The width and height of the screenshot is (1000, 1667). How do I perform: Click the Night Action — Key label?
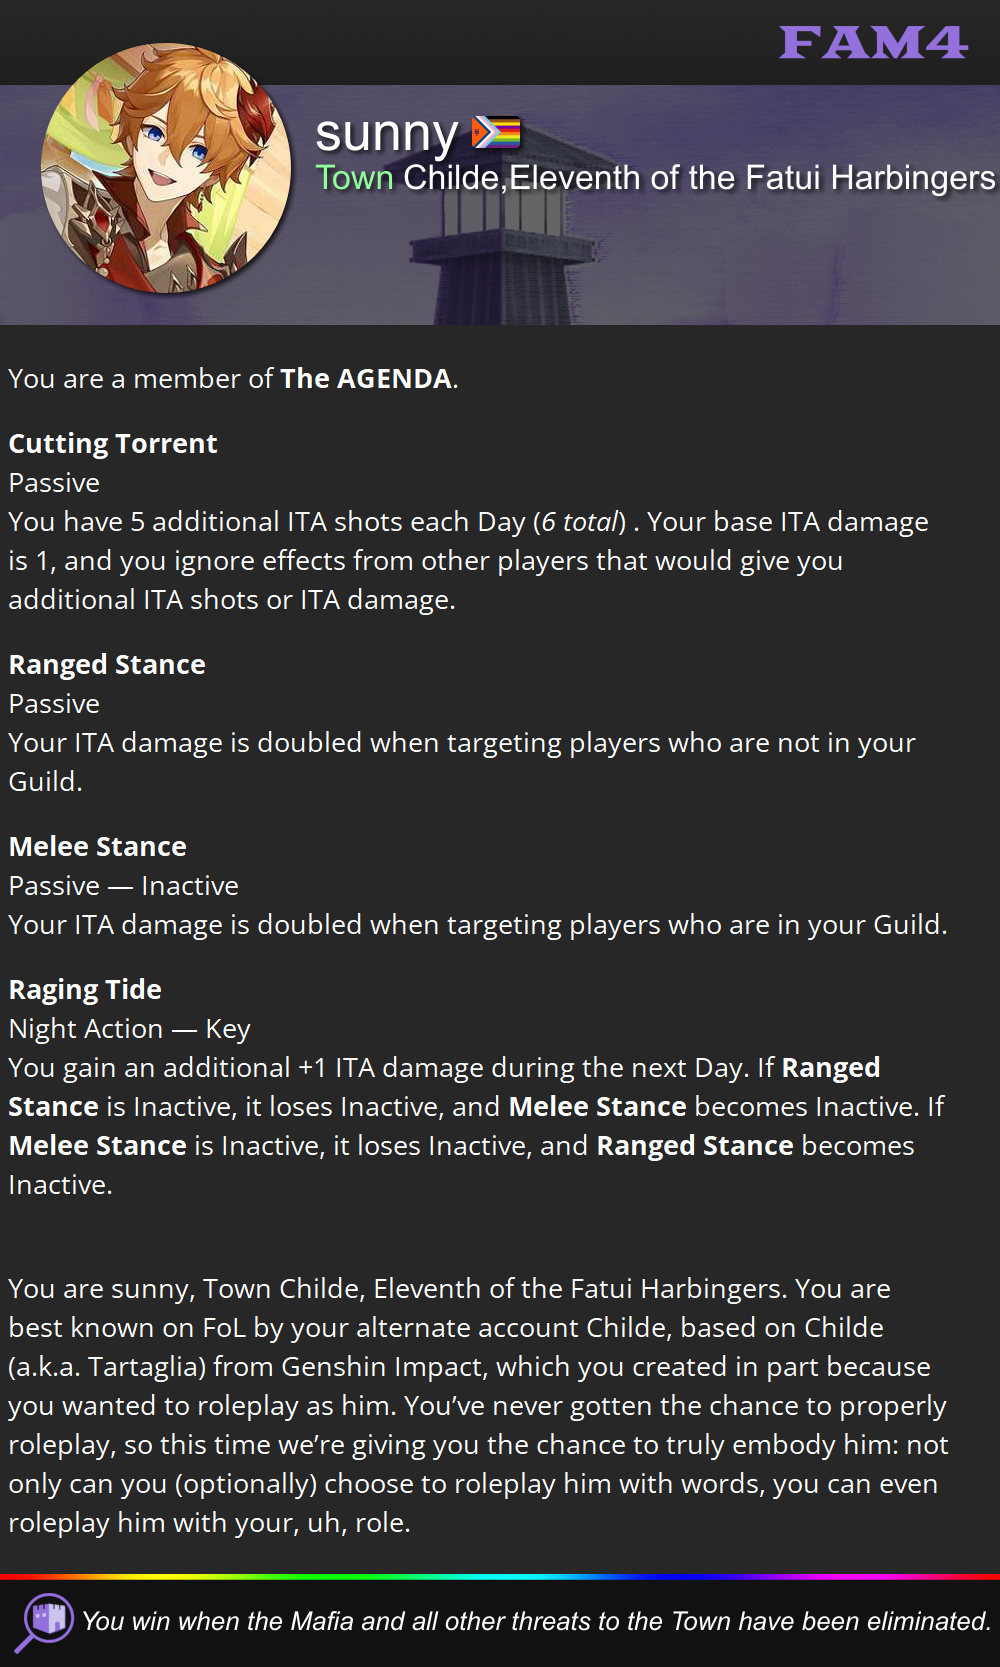point(130,1029)
